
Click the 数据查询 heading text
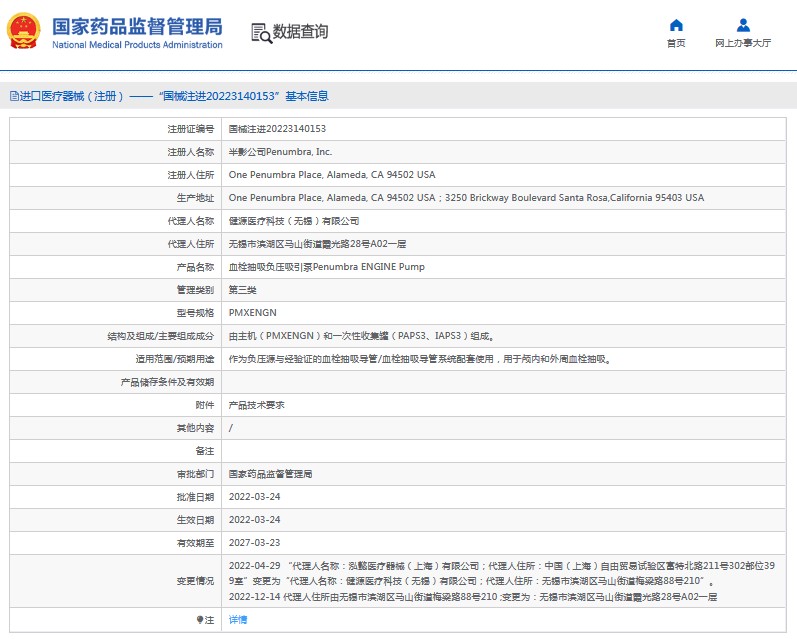(300, 32)
